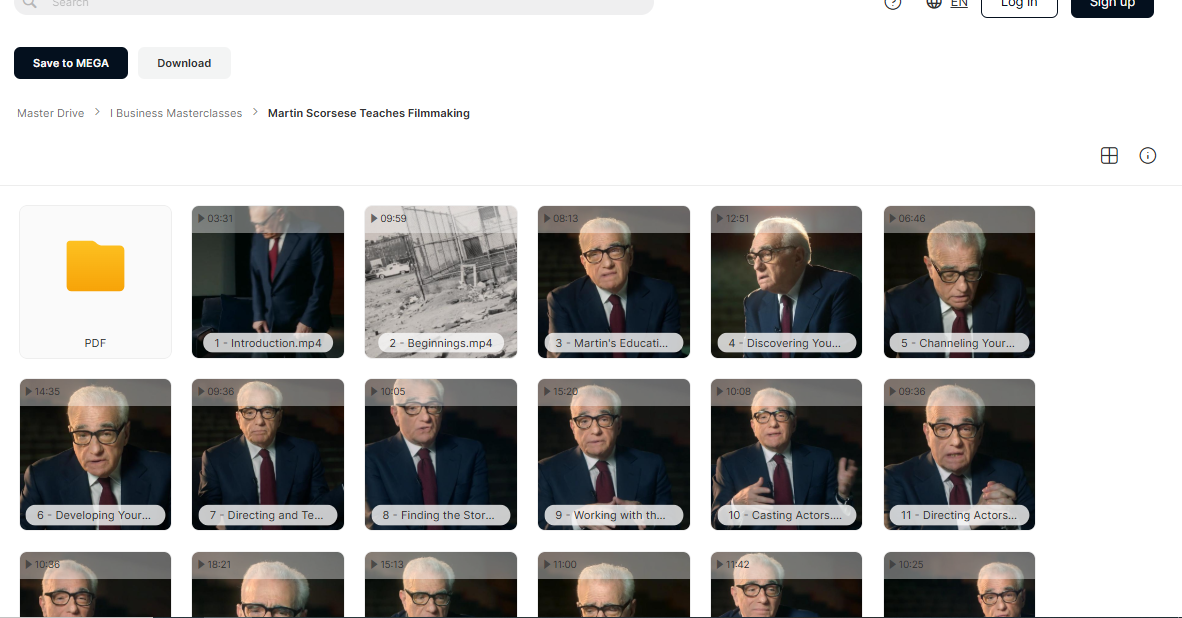Open 2 - Beginnings.mp4 video
This screenshot has width=1182, height=618.
tap(441, 282)
